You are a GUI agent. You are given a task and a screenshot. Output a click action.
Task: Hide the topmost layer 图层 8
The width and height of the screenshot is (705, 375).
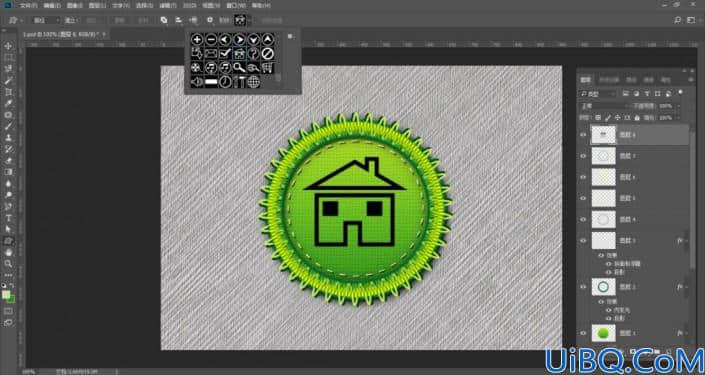(583, 134)
